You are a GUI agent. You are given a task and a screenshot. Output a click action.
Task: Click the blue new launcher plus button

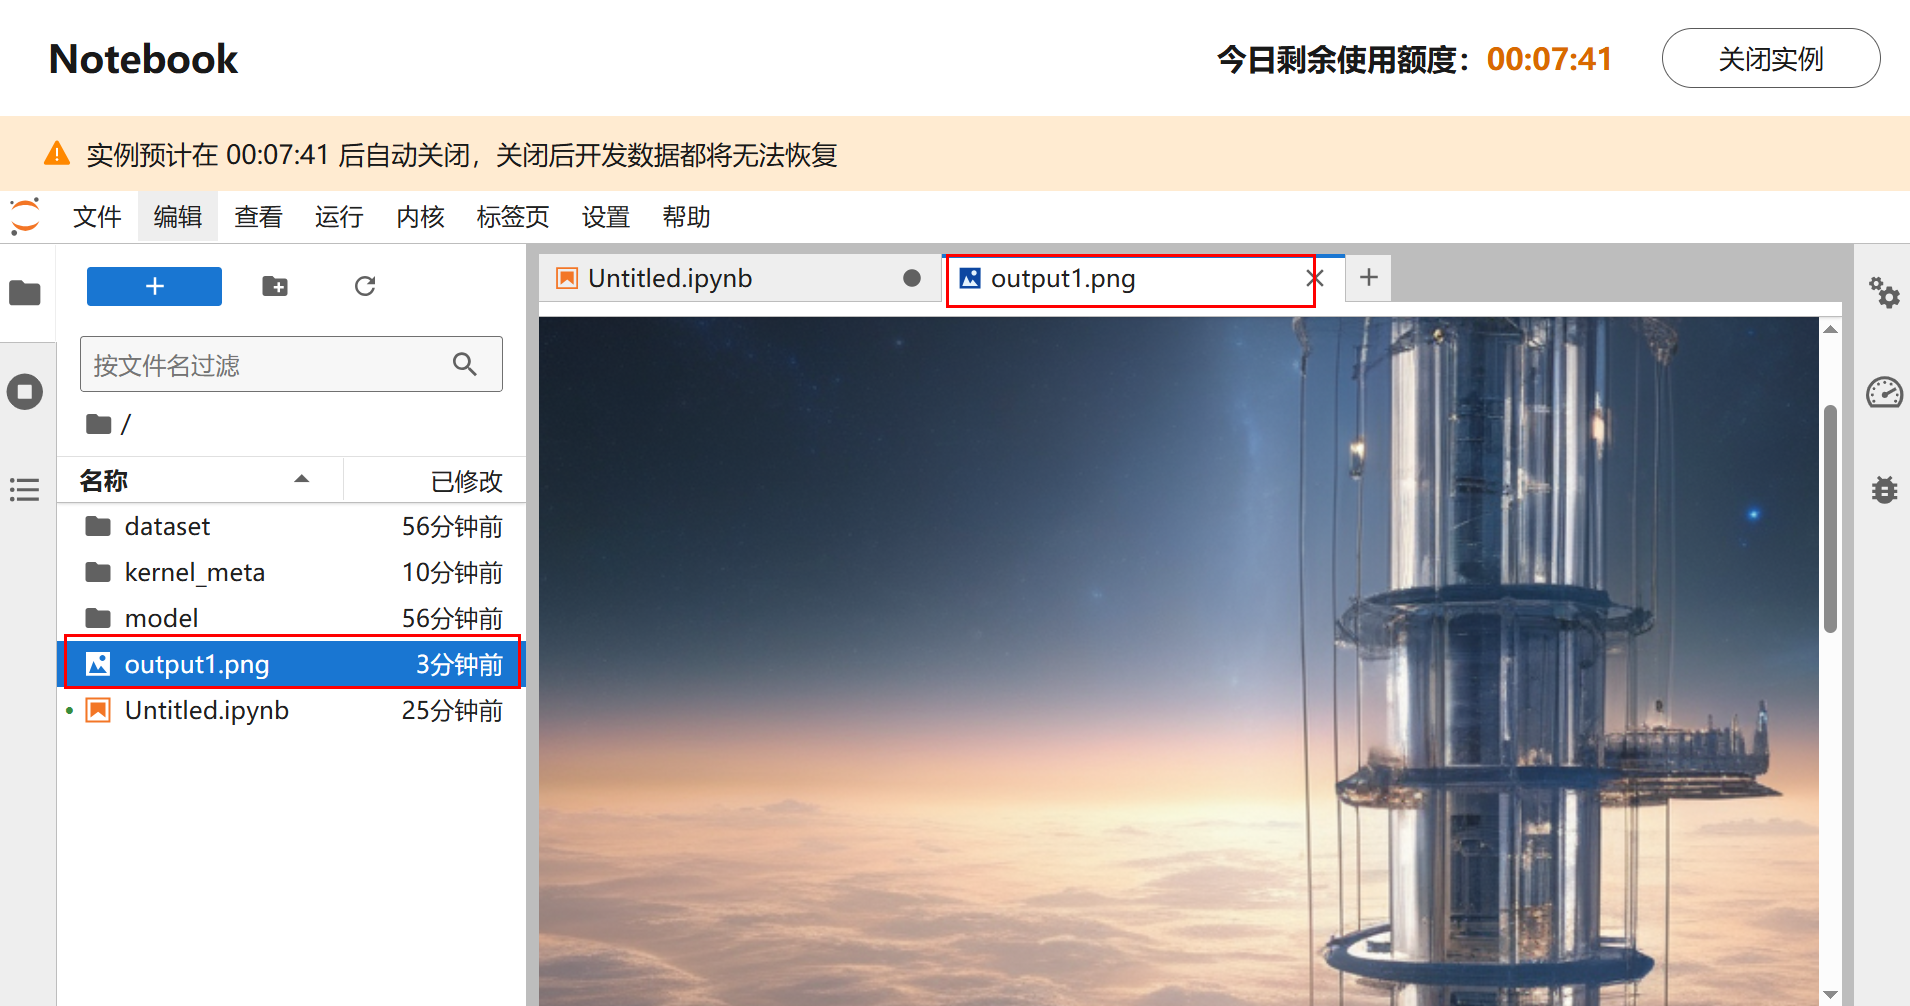tap(154, 286)
